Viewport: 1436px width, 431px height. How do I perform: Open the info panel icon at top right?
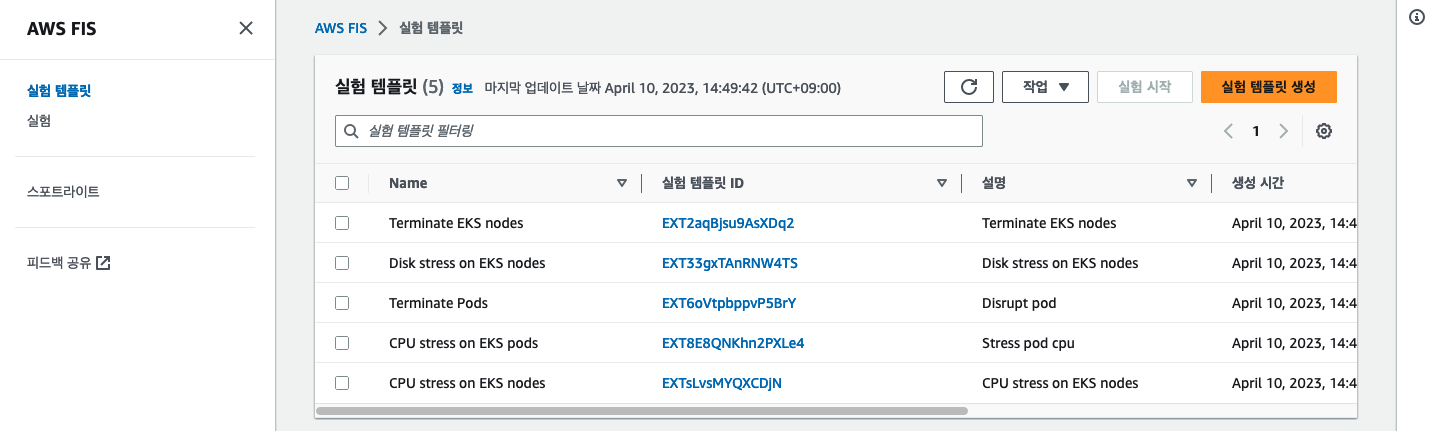1416,17
